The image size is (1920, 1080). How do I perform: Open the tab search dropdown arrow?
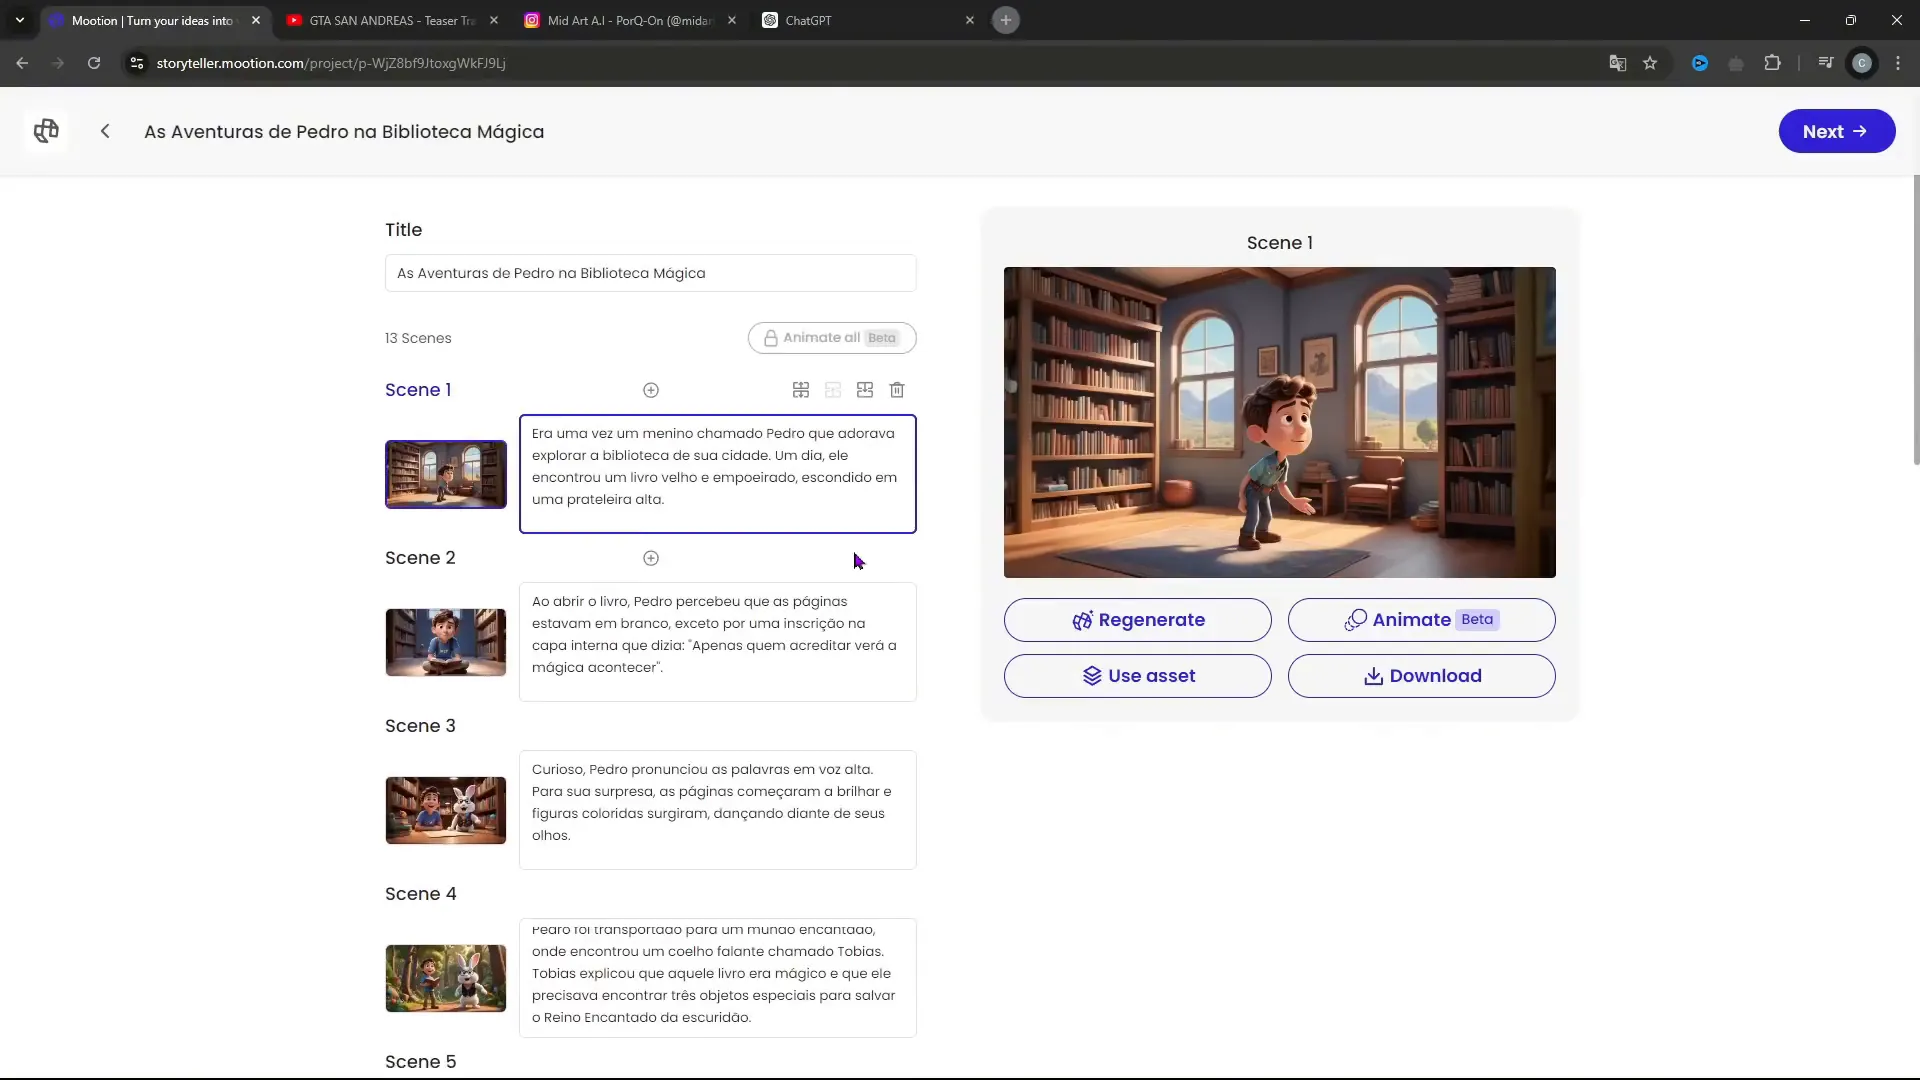pos(20,20)
